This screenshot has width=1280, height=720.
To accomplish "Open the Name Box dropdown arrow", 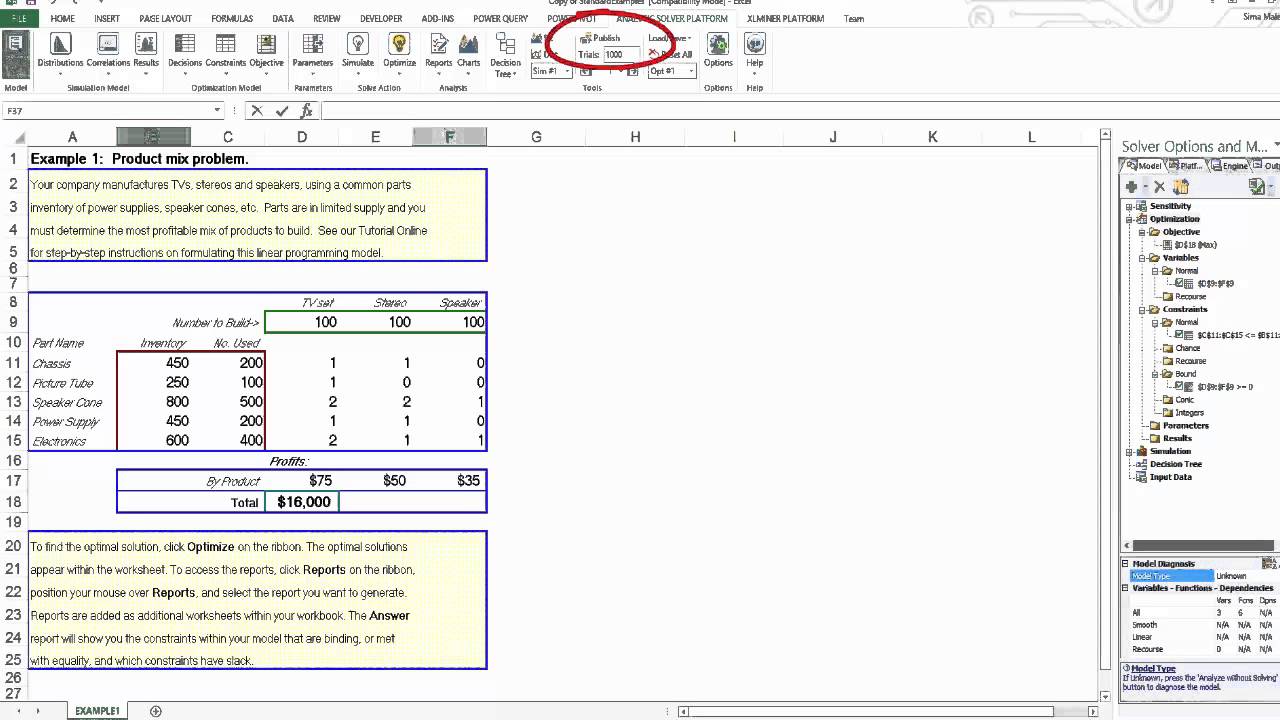I will coord(217,111).
